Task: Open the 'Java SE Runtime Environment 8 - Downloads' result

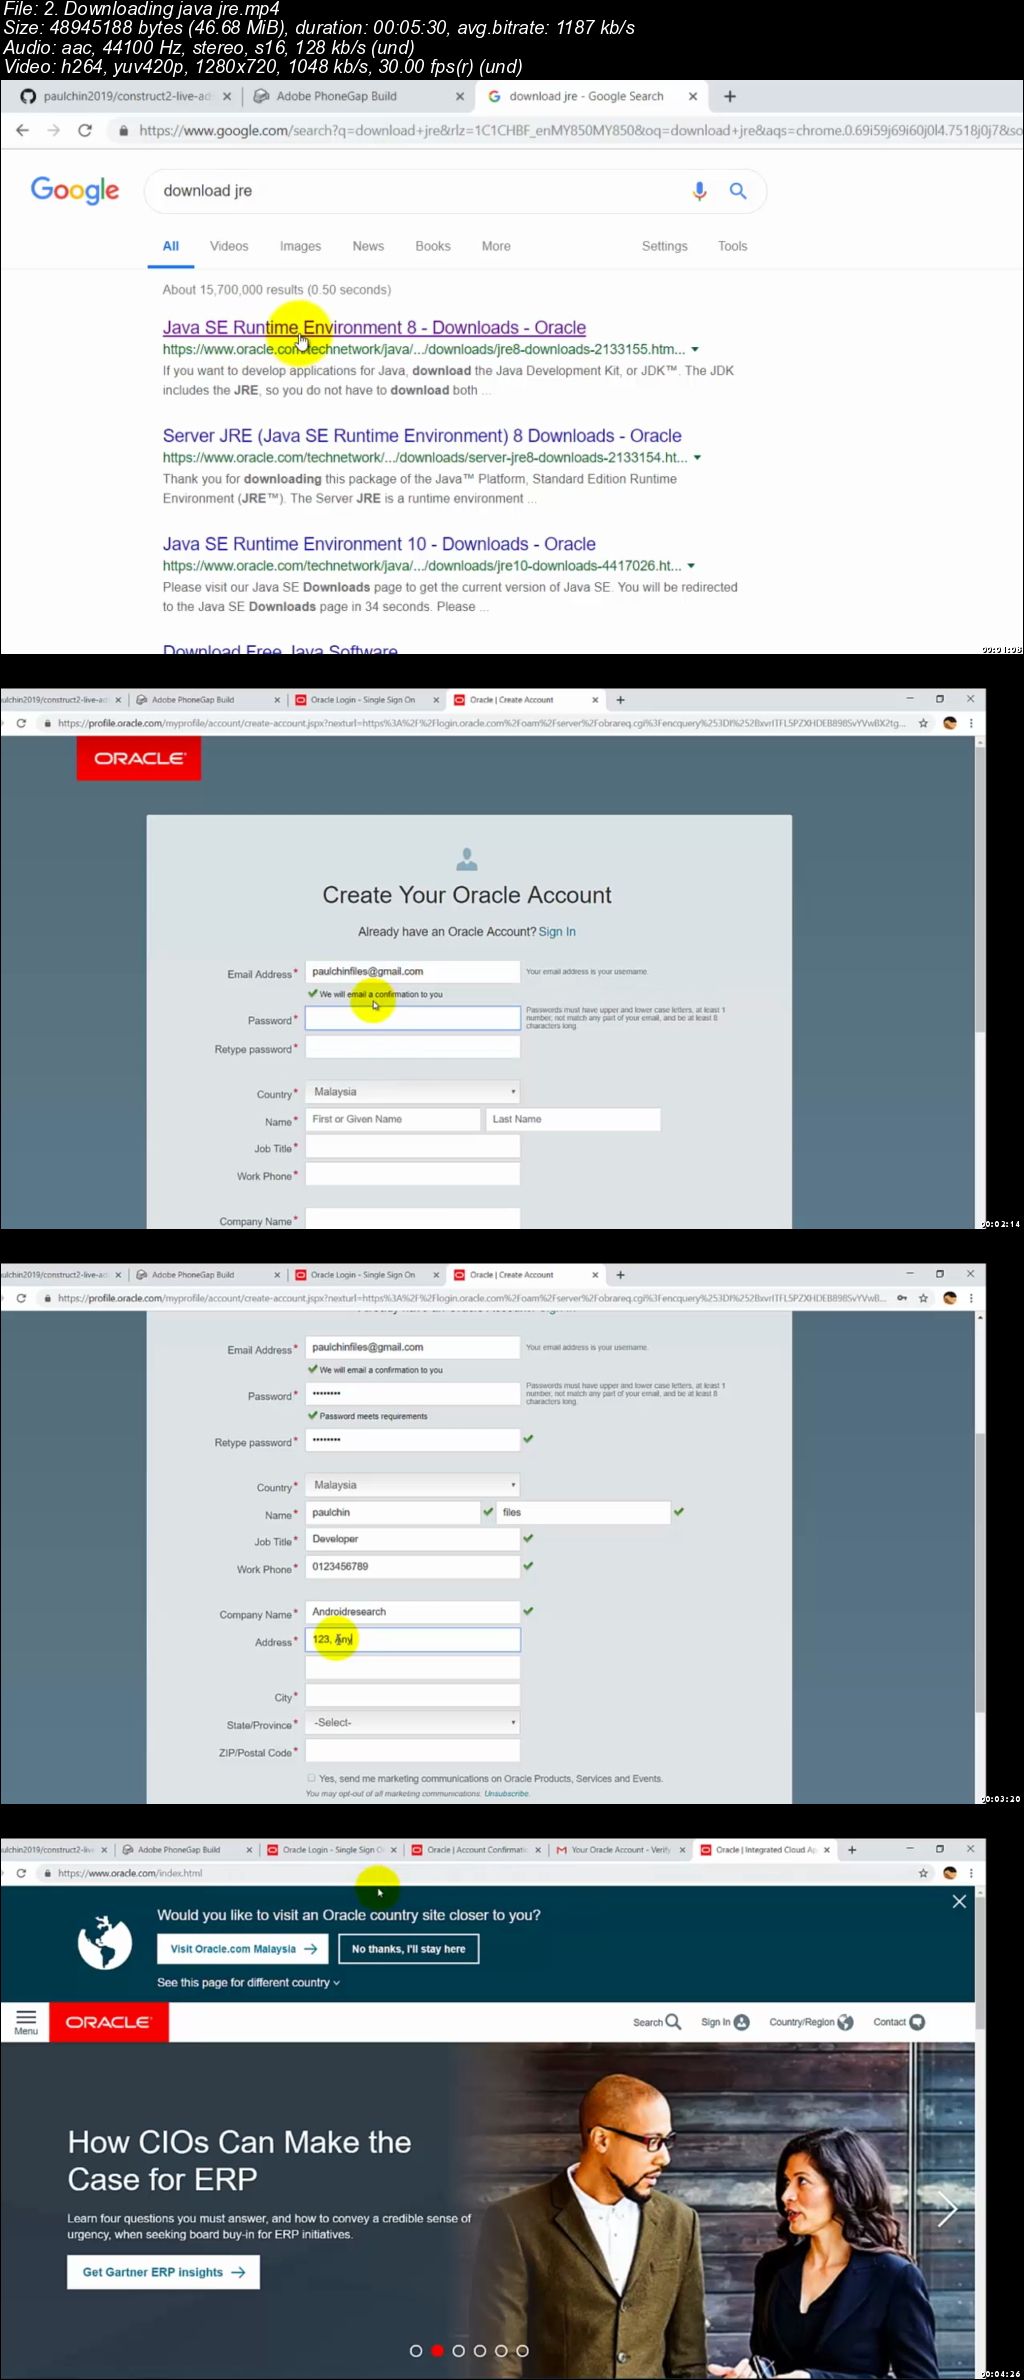Action: [374, 327]
